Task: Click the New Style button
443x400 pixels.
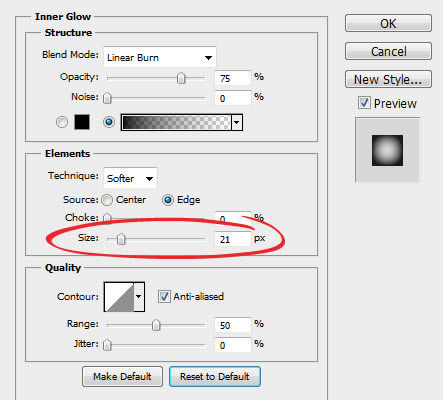Action: click(388, 79)
